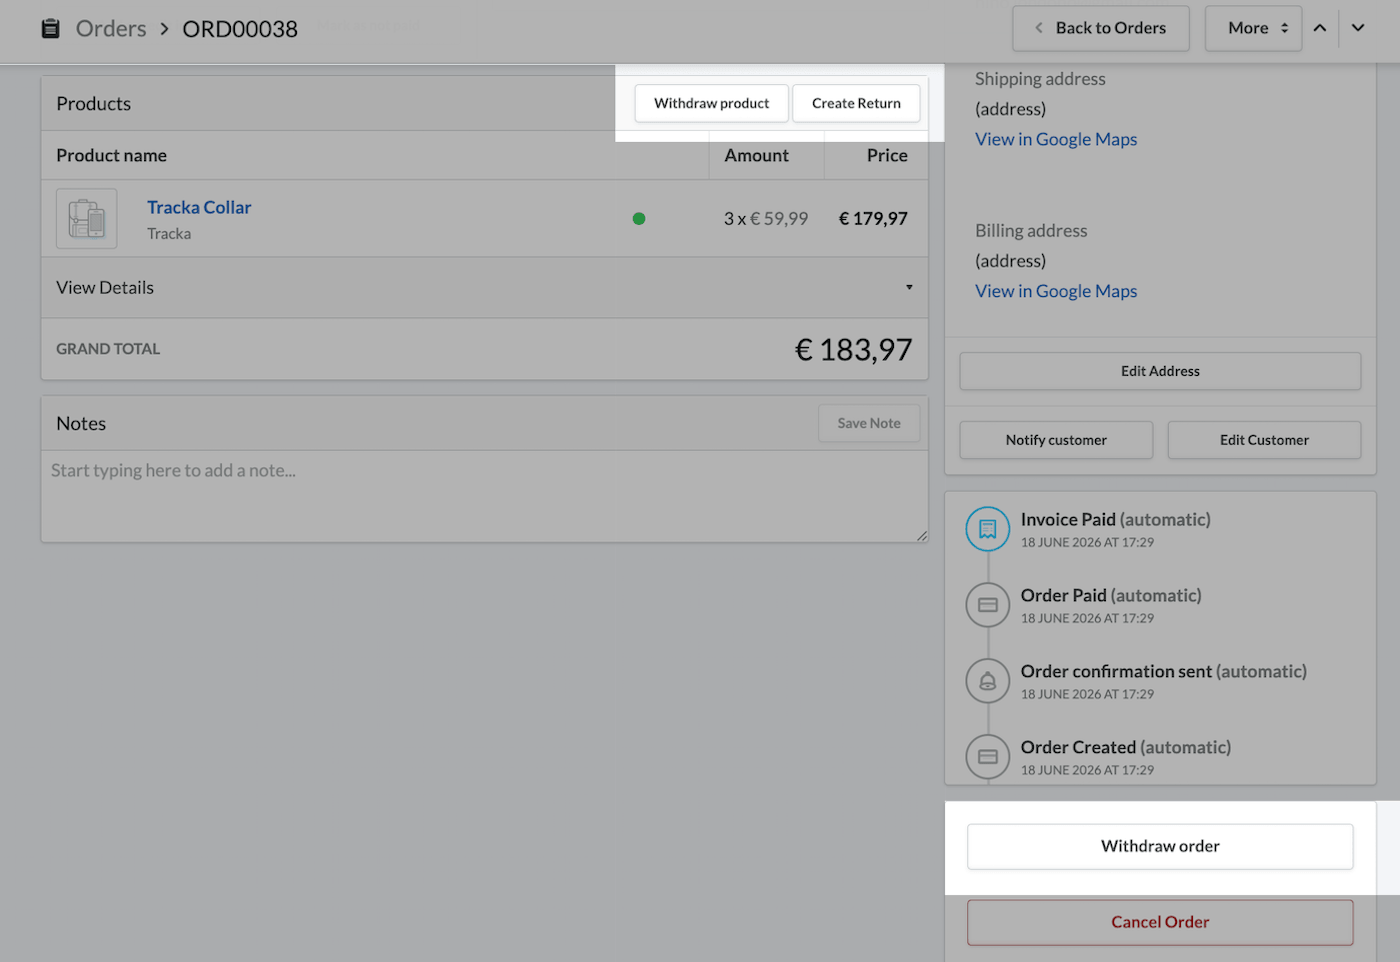1400x962 pixels.
Task: Select the 3 x € 59,99 amount
Action: [x=766, y=218]
